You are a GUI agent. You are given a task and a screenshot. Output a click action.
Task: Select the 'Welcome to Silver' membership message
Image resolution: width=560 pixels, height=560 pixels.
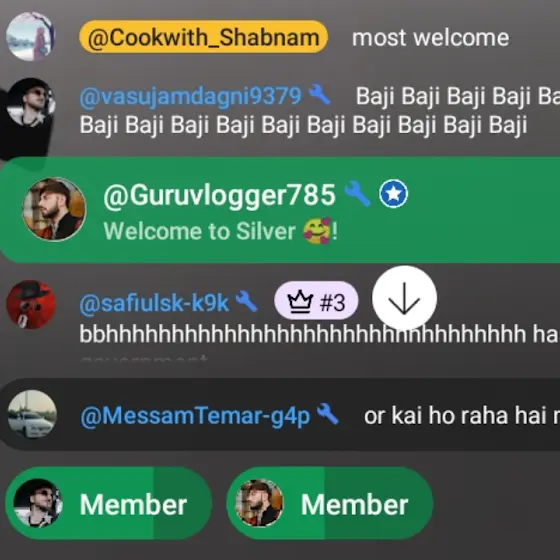[220, 231]
